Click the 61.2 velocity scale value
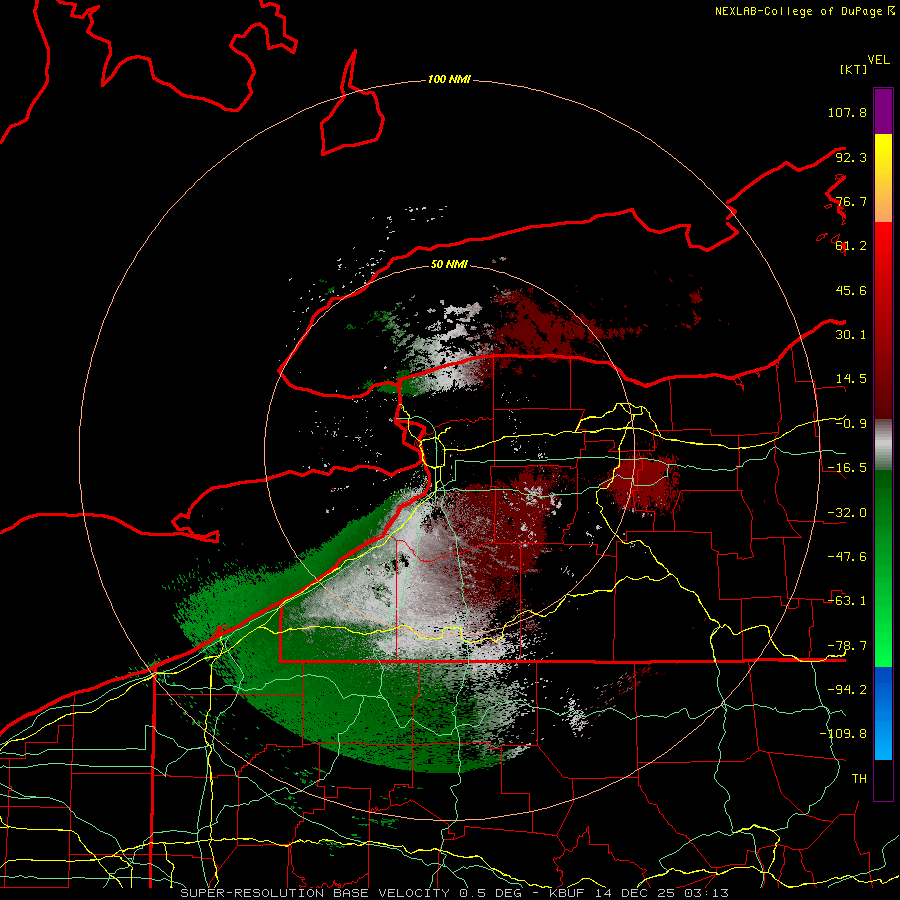Screen dimensions: 900x900 (x=851, y=246)
